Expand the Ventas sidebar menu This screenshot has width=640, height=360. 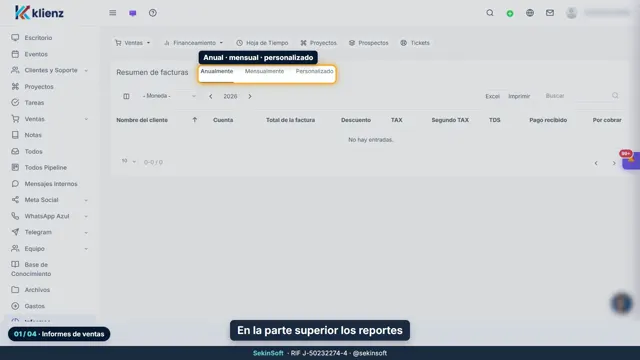point(50,119)
